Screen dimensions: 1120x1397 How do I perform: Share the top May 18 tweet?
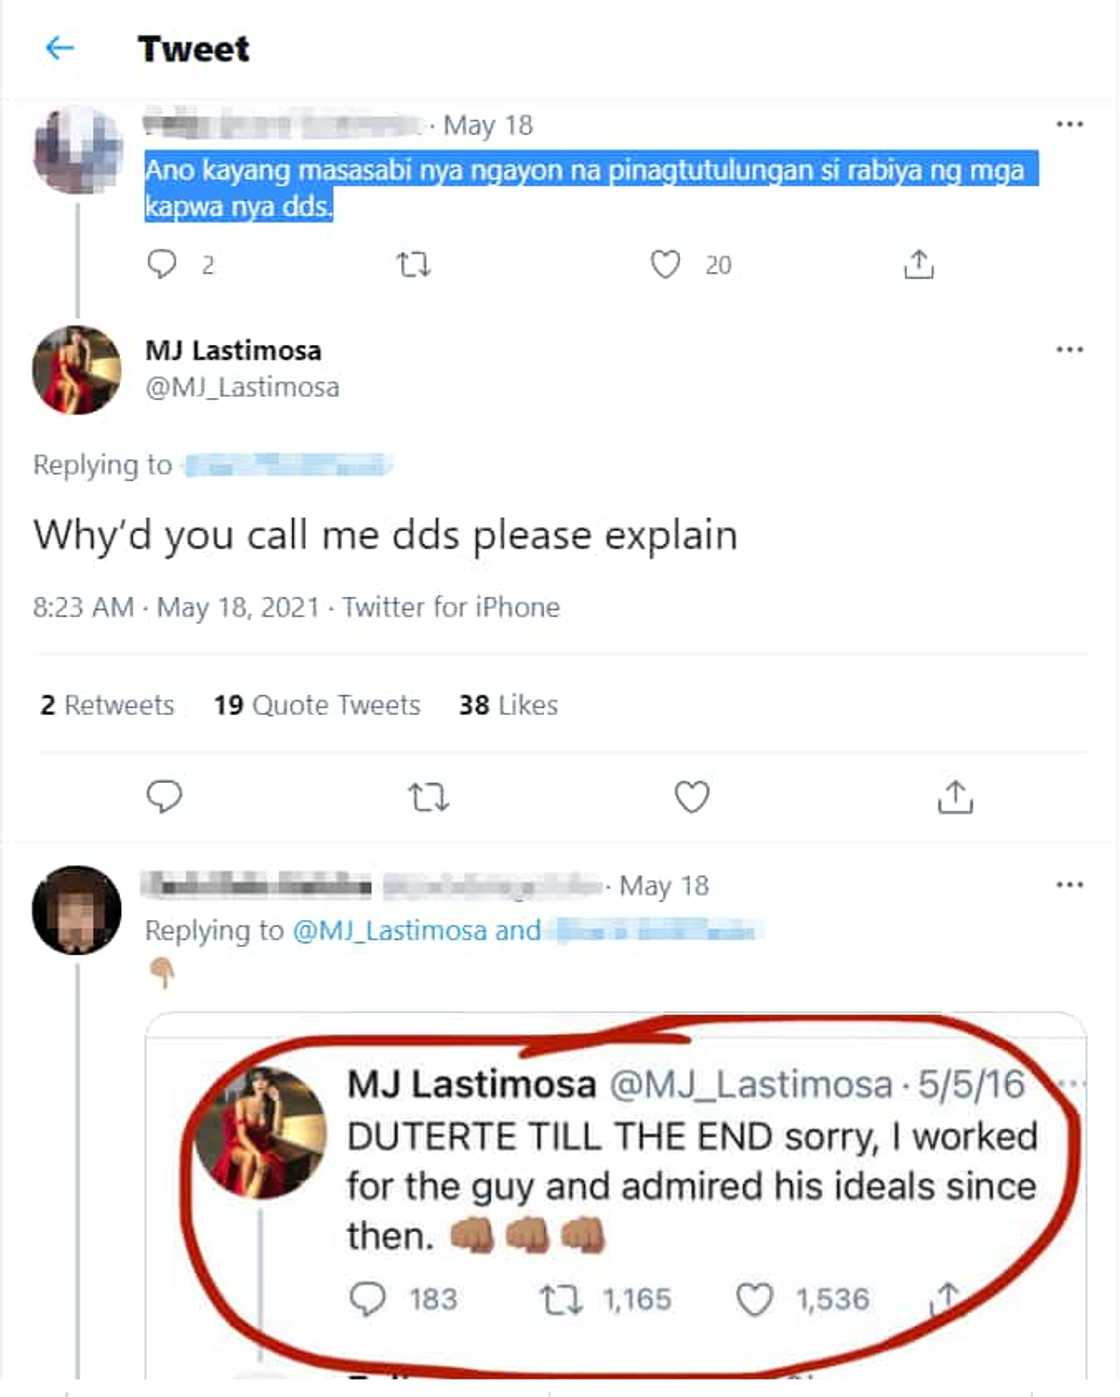(918, 264)
